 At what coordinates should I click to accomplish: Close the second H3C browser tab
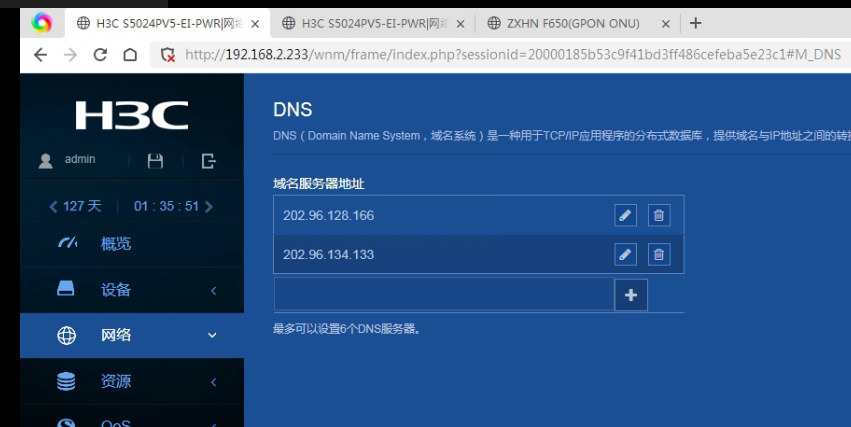click(x=460, y=24)
